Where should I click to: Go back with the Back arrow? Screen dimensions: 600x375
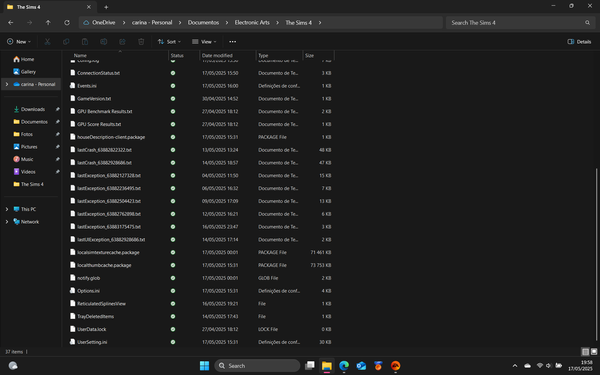(11, 23)
